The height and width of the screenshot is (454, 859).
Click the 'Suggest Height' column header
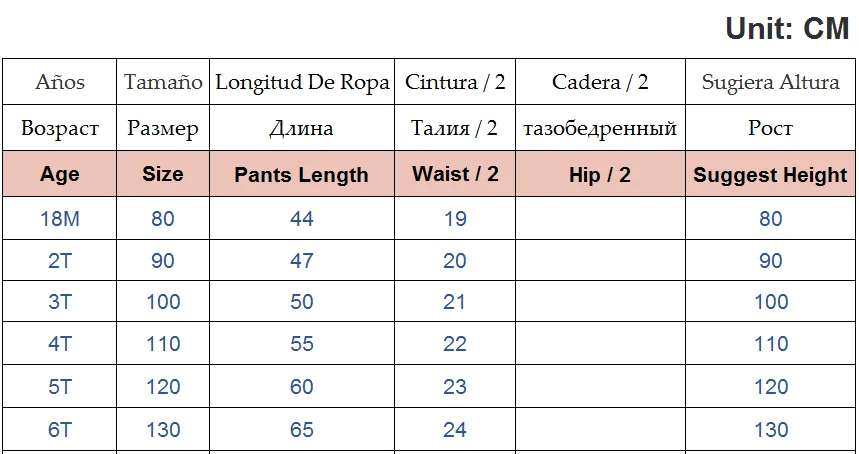pyautogui.click(x=770, y=175)
